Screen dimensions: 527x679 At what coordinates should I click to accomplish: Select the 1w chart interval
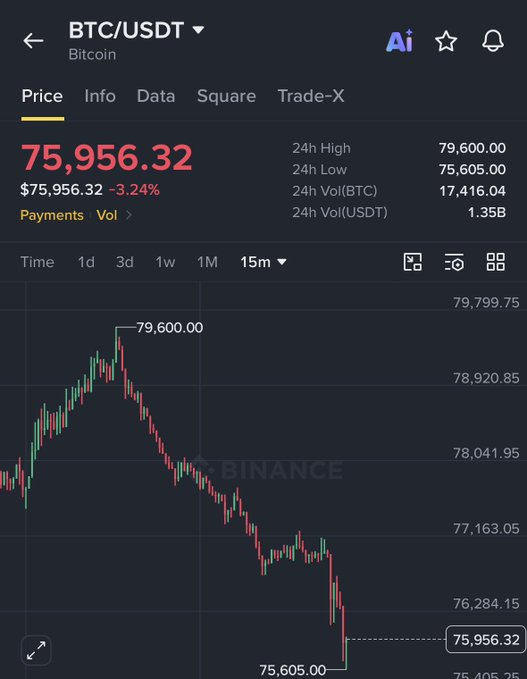[x=165, y=262]
